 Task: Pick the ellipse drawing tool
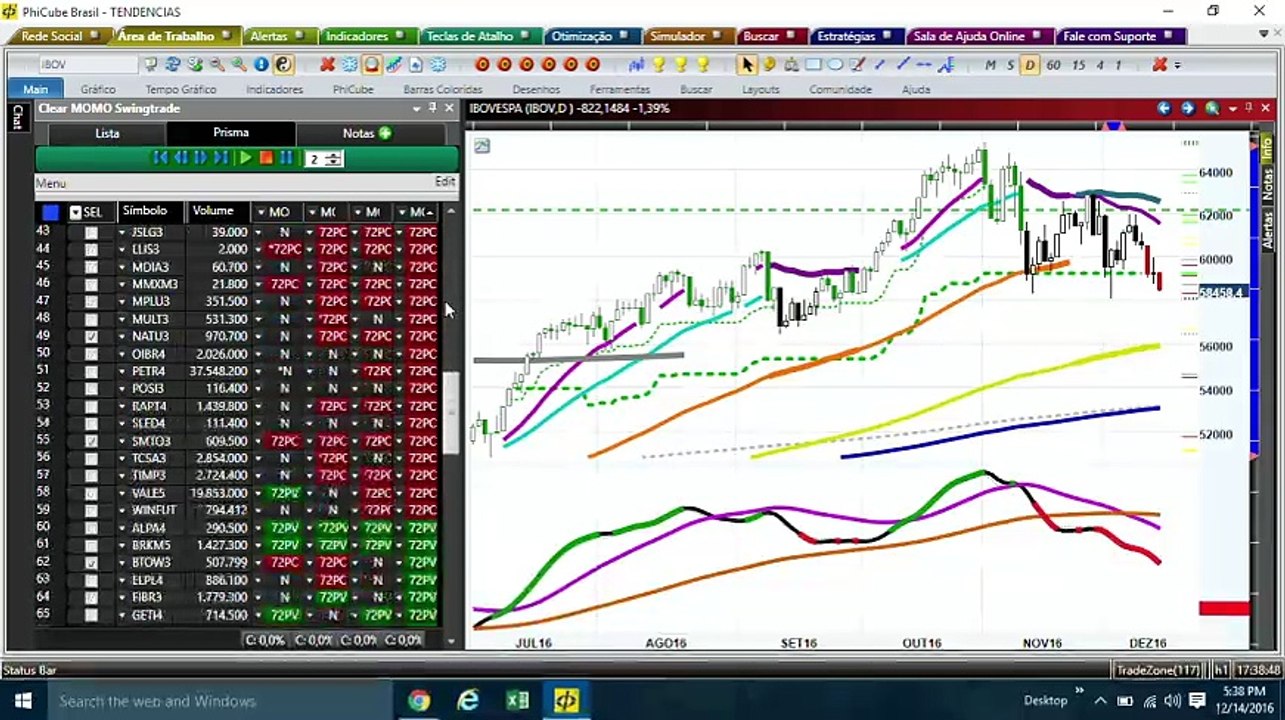(835, 65)
